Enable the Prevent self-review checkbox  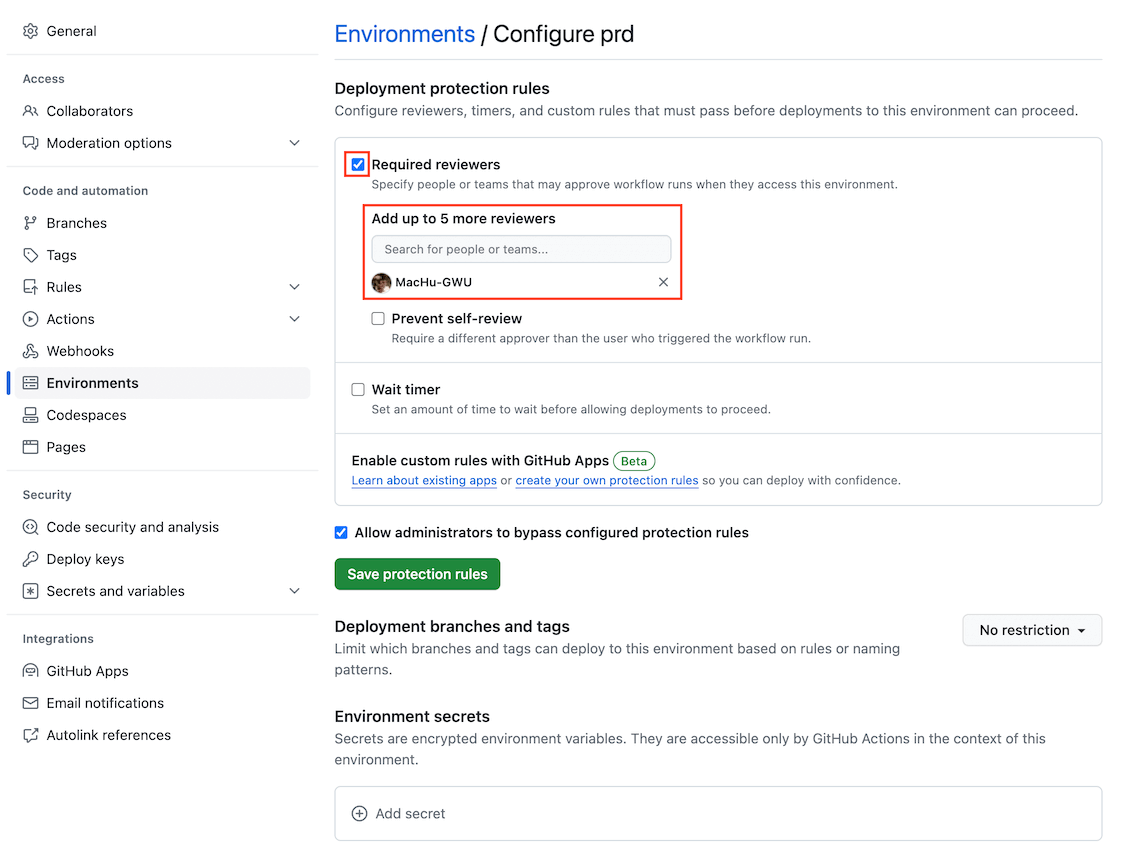pyautogui.click(x=378, y=318)
